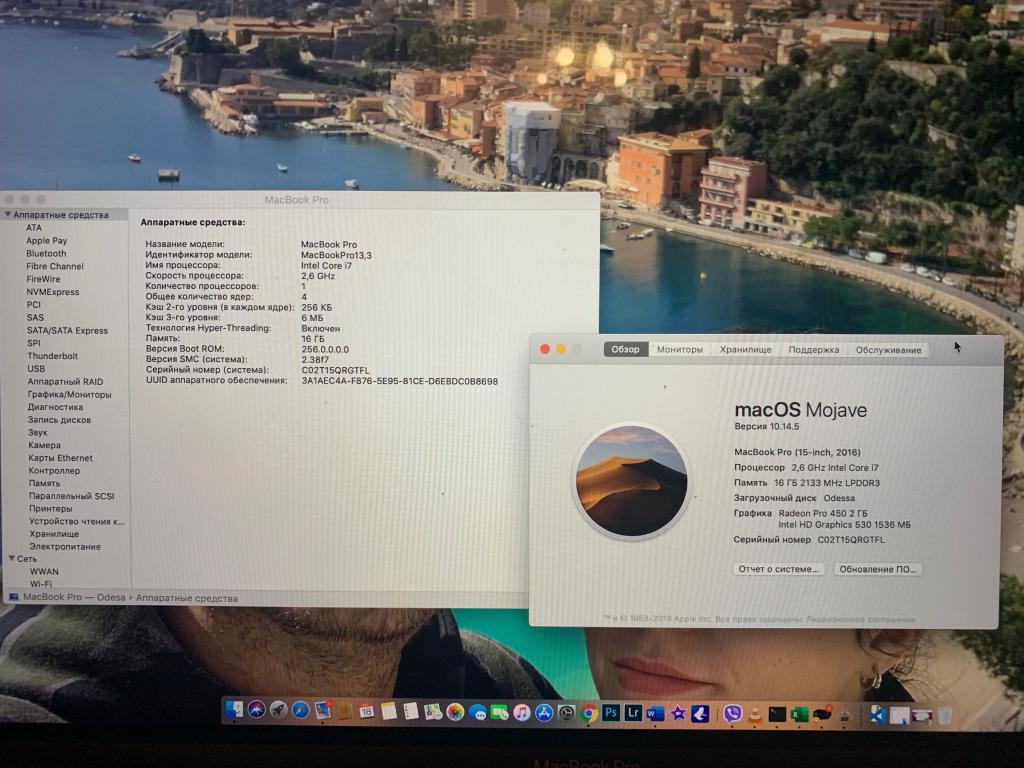1024x768 pixels.
Task: Open iTunes from the Dock
Action: click(x=522, y=712)
